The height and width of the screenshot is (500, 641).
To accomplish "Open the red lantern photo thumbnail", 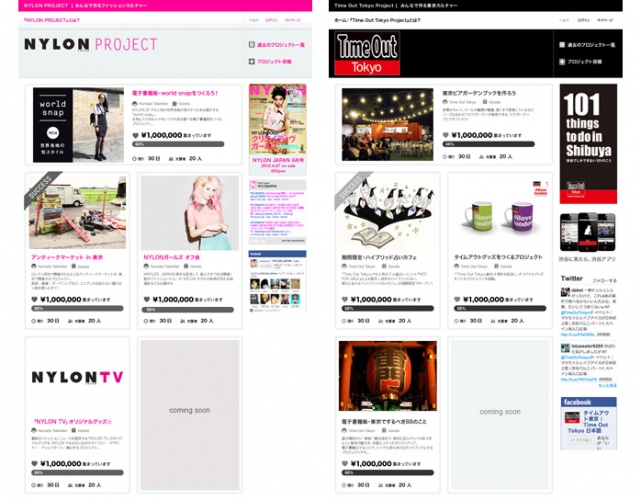I will coord(388,376).
